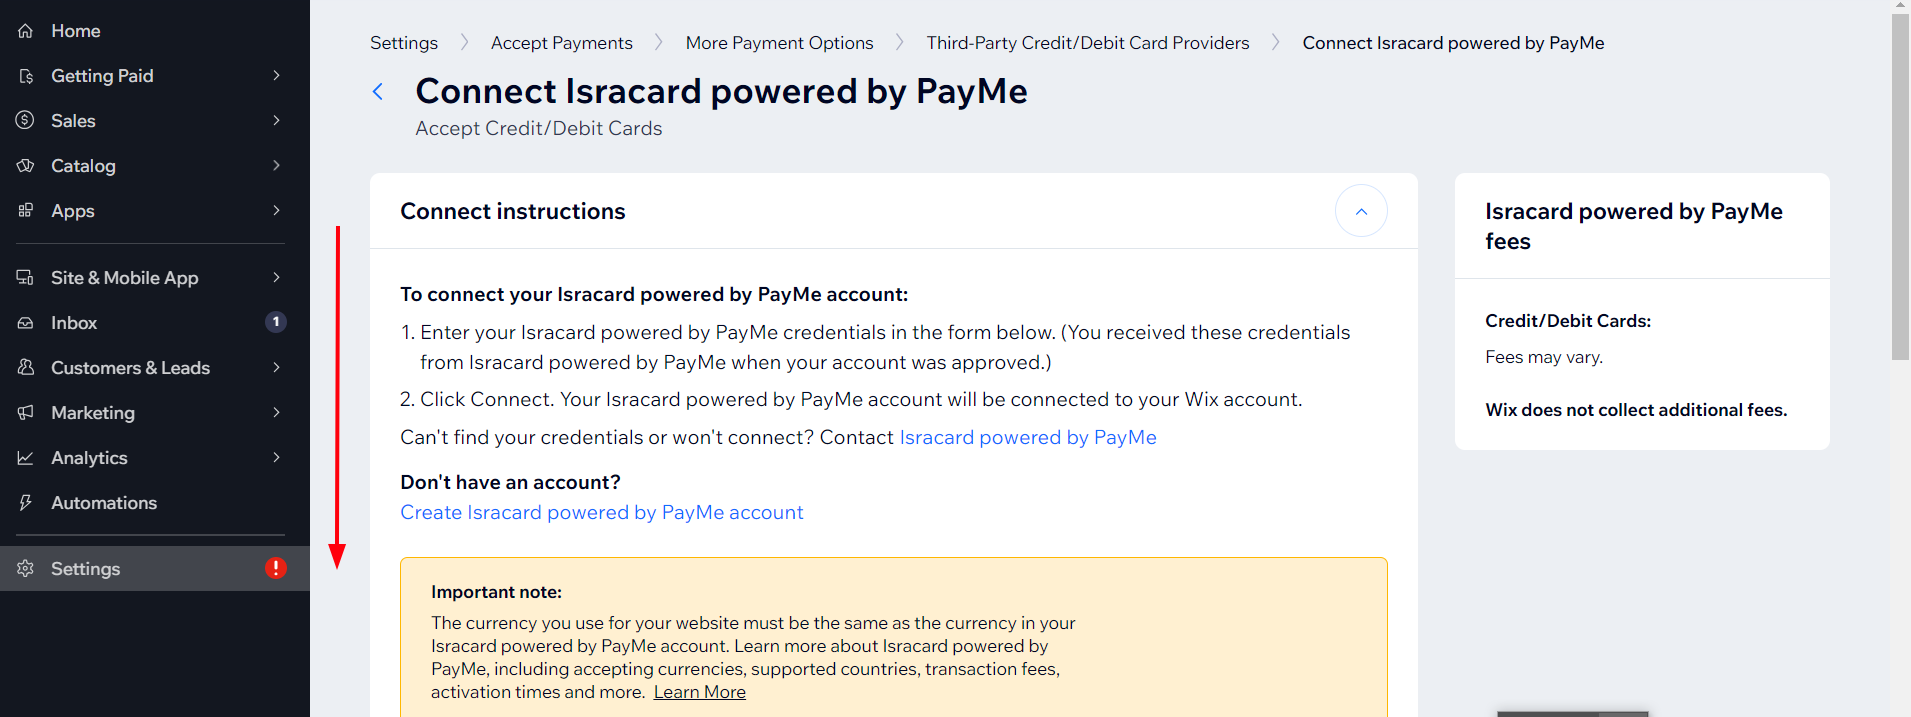
Task: Follow the Learn More link
Action: click(x=700, y=692)
